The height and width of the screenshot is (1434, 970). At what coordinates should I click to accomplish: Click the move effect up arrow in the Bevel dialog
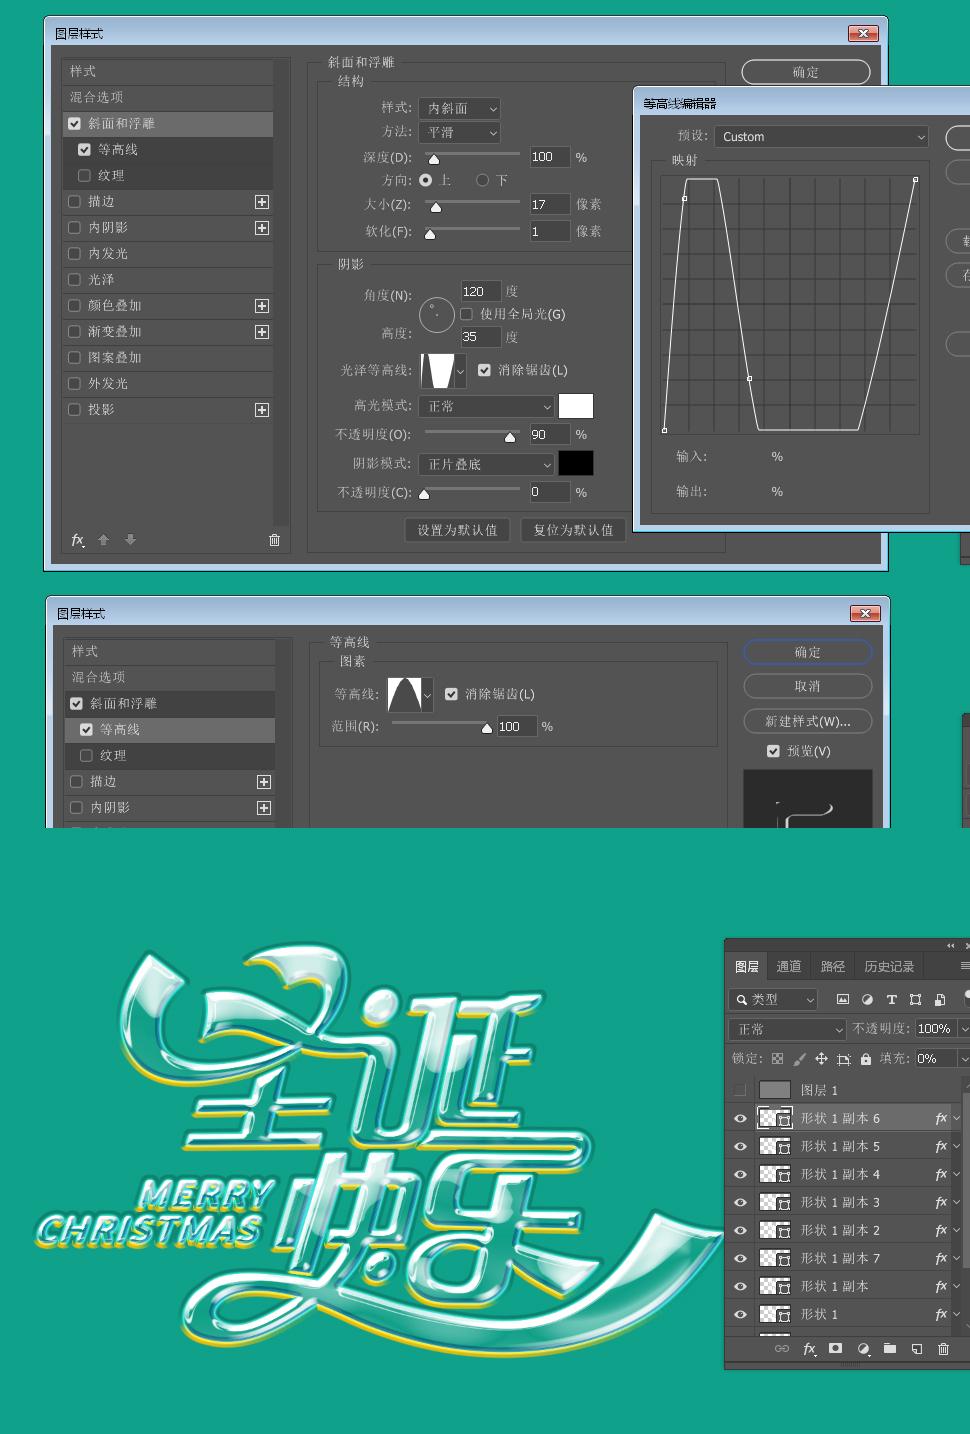coord(103,540)
